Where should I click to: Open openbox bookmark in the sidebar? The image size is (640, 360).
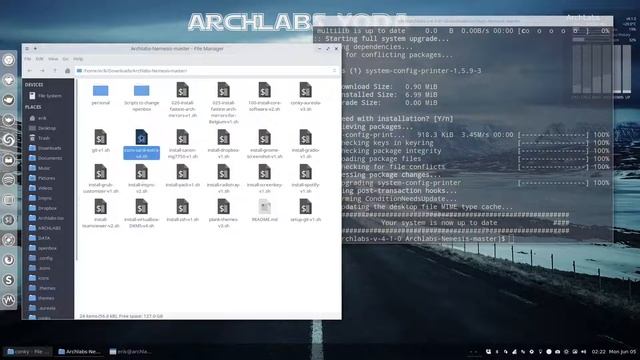click(x=43, y=248)
